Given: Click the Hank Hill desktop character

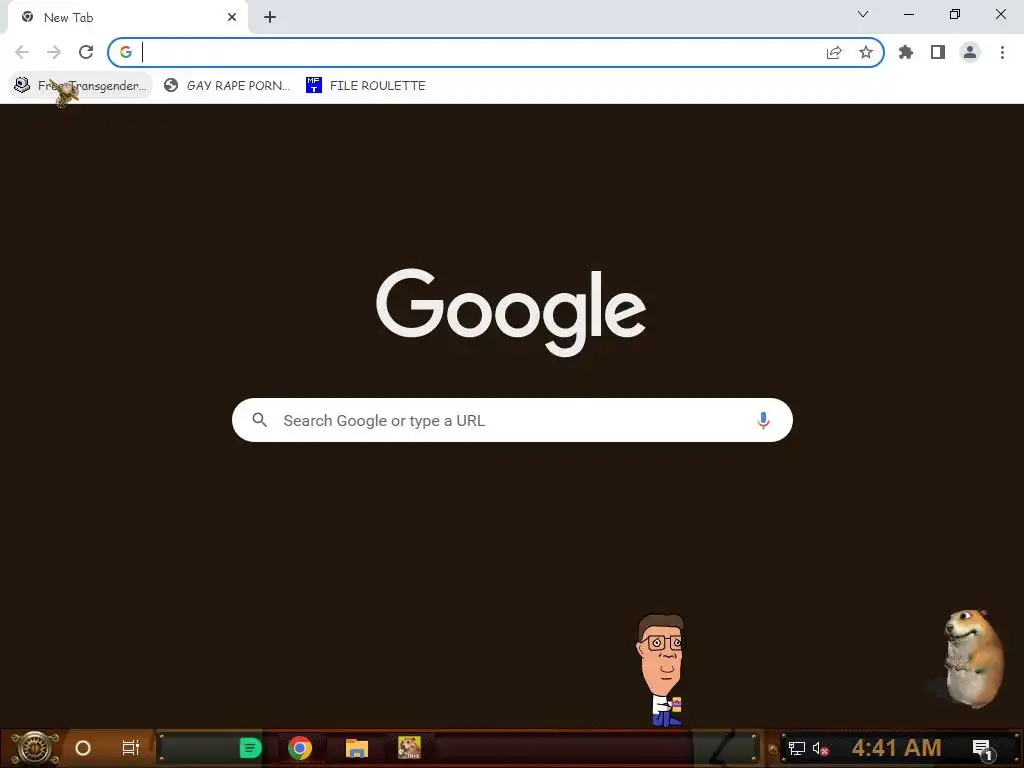Looking at the screenshot, I should pos(662,669).
